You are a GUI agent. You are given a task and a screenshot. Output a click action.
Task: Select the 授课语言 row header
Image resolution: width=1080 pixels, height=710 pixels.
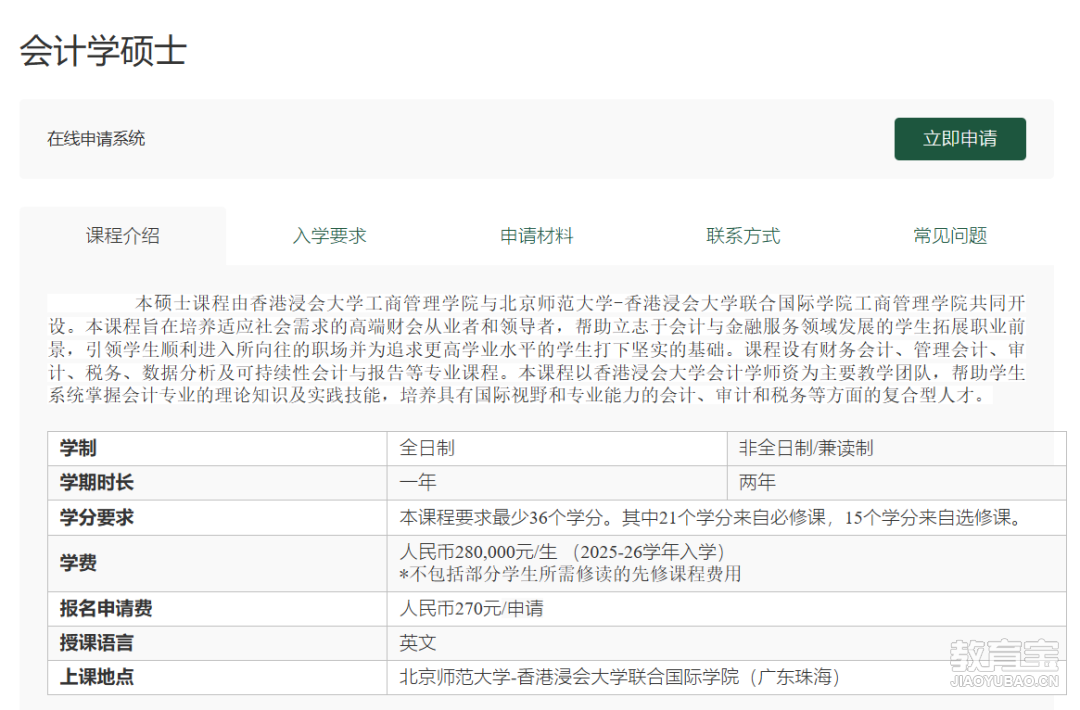217,643
